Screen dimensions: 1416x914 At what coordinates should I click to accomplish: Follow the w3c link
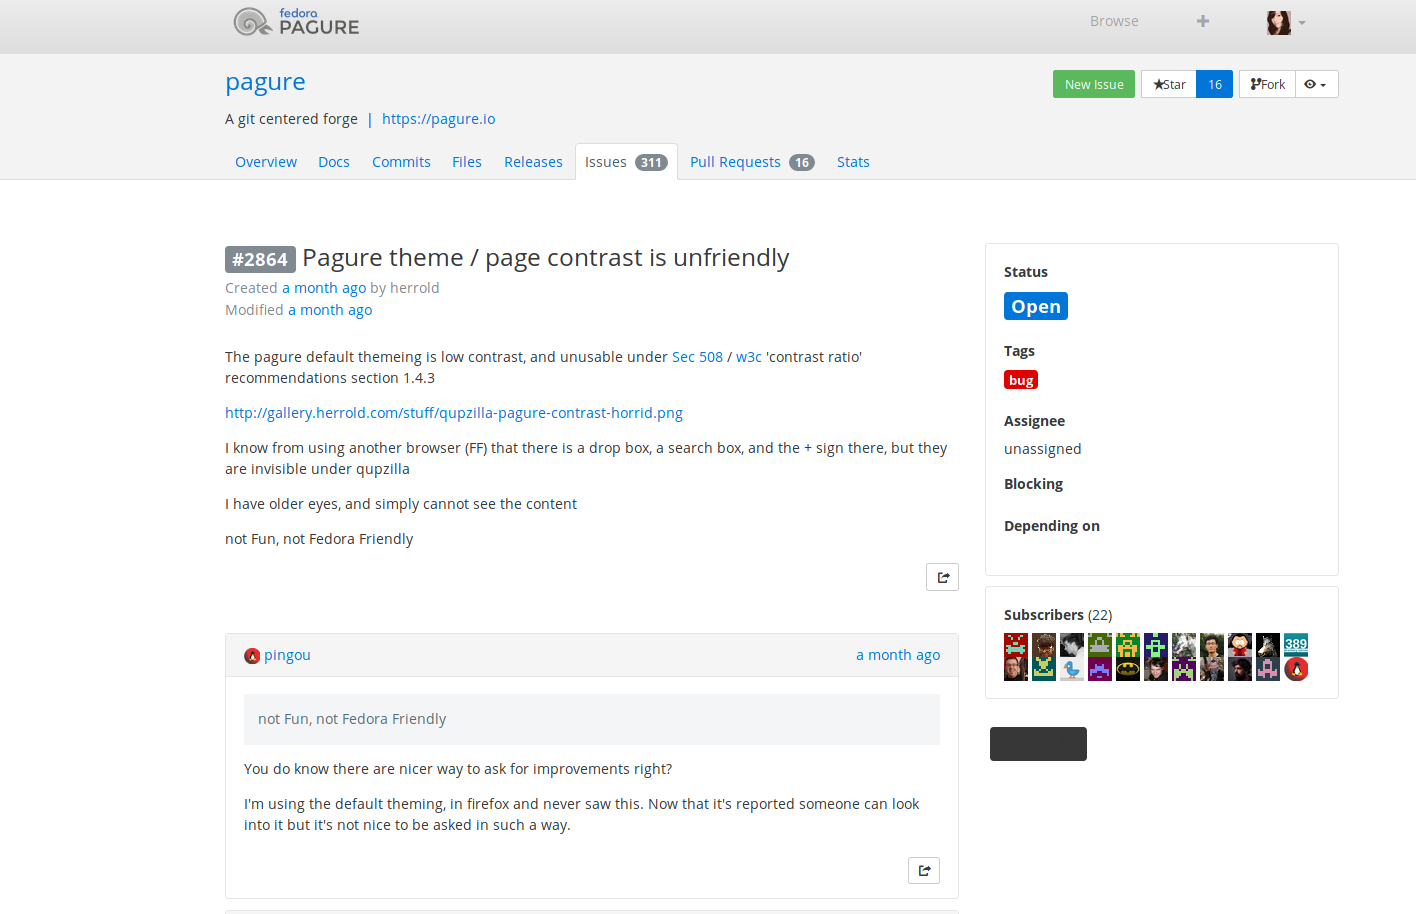[x=749, y=357]
